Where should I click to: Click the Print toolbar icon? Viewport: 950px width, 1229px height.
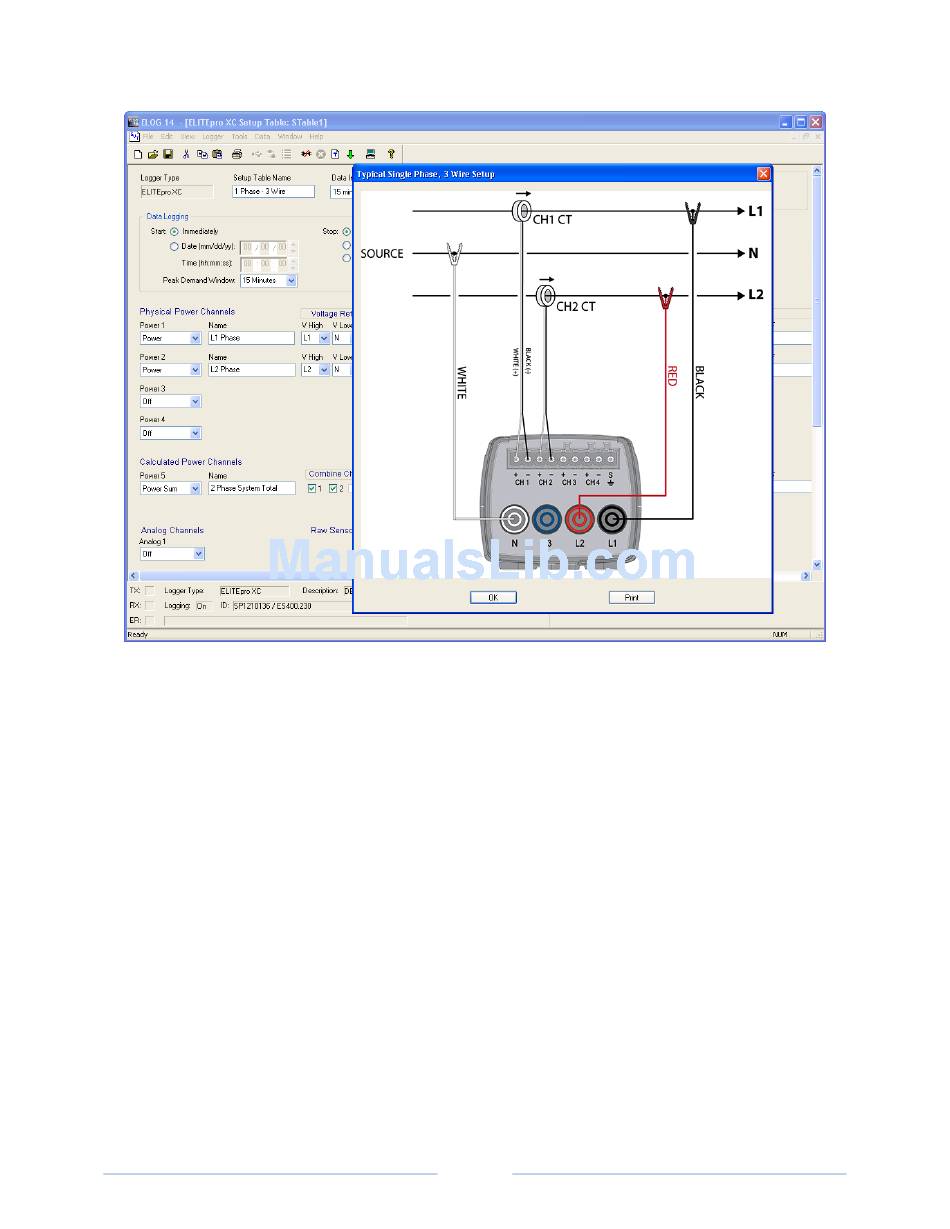(237, 154)
